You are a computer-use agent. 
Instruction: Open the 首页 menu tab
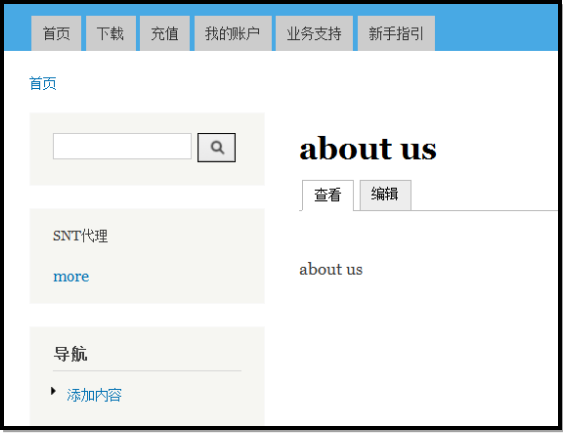point(56,33)
